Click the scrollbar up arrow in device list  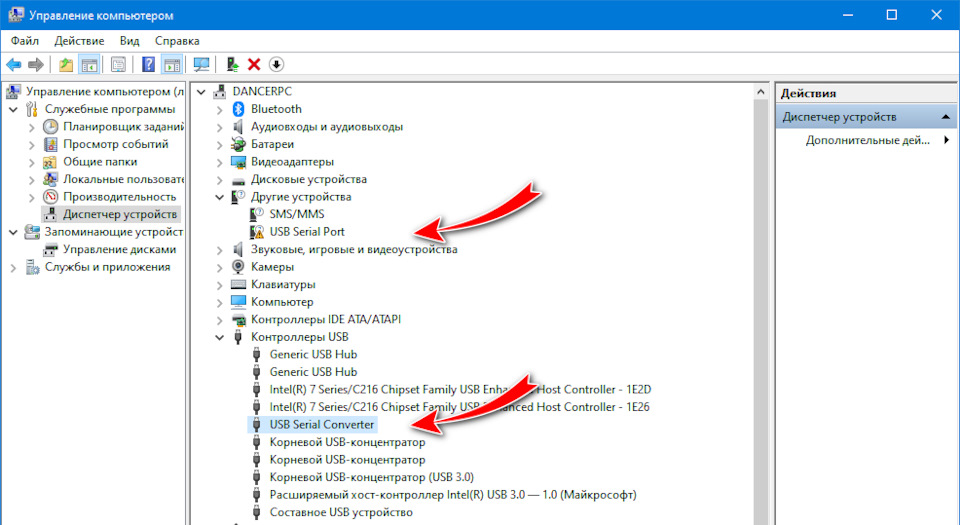[x=760, y=92]
